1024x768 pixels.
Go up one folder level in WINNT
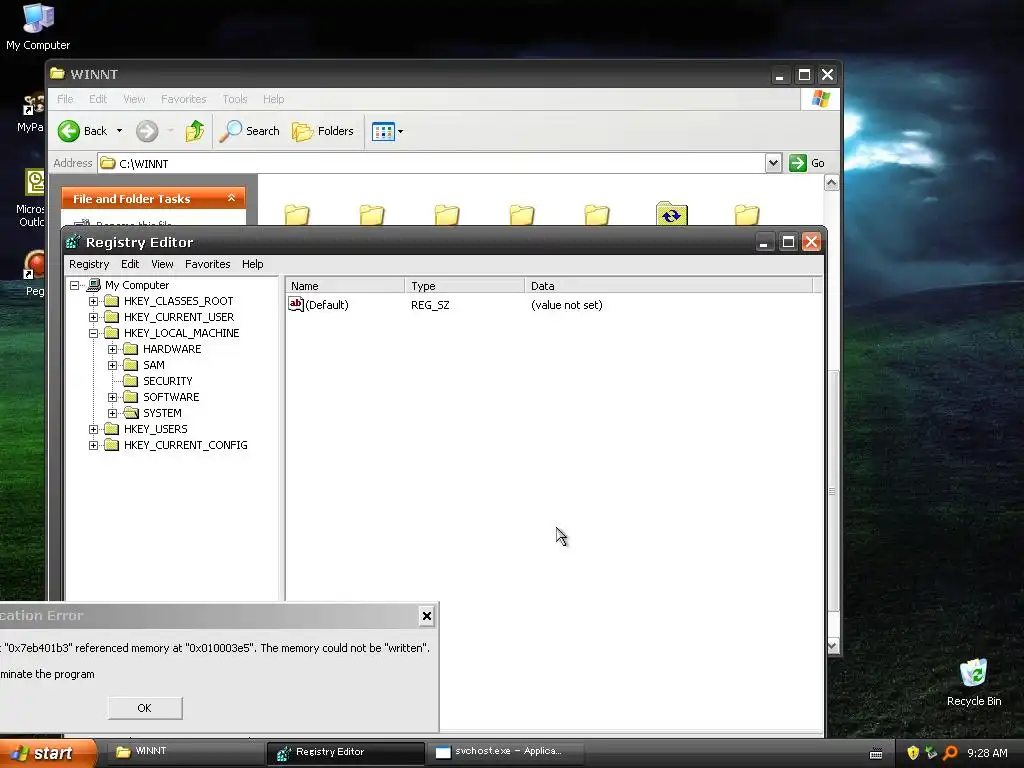pyautogui.click(x=194, y=131)
